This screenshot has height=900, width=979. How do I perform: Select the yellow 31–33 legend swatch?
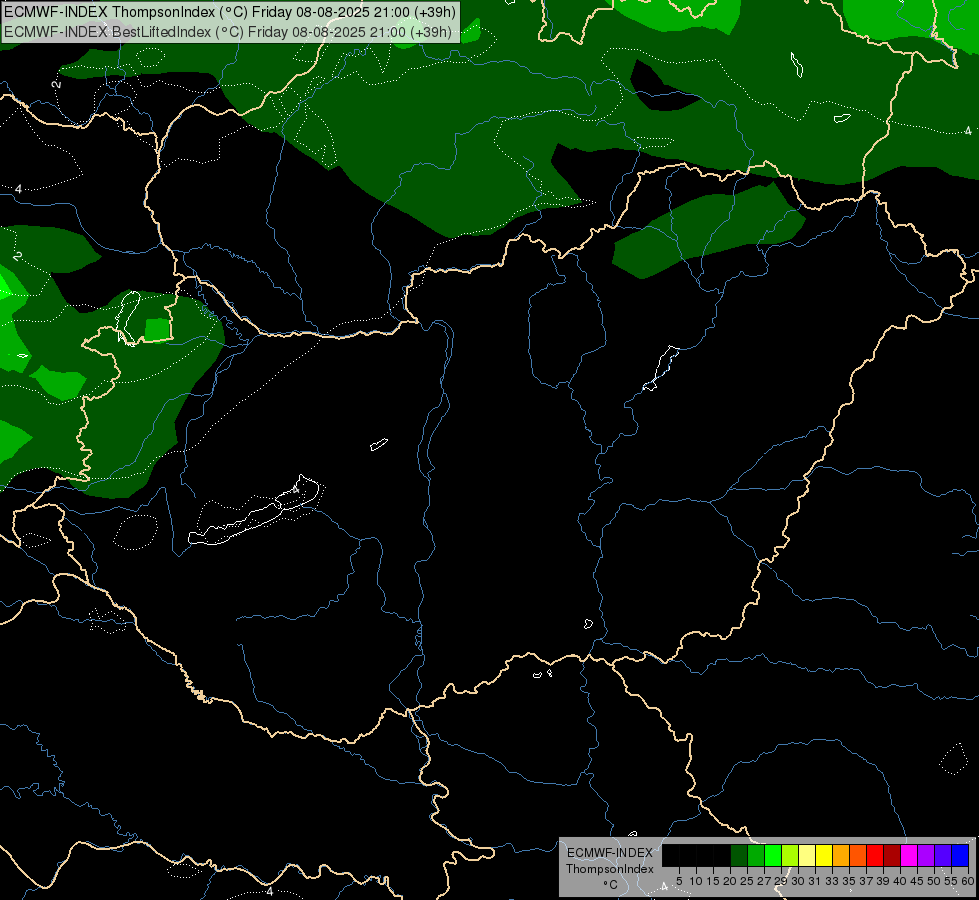point(824,856)
